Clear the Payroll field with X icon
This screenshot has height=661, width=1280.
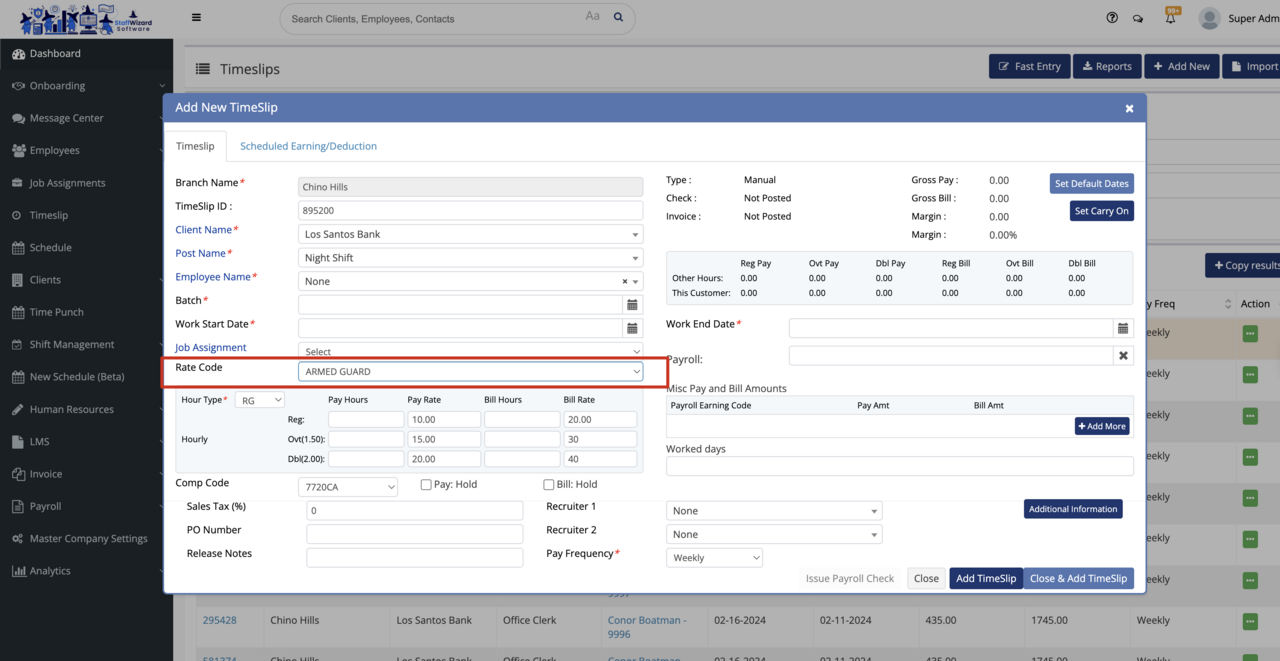1123,356
